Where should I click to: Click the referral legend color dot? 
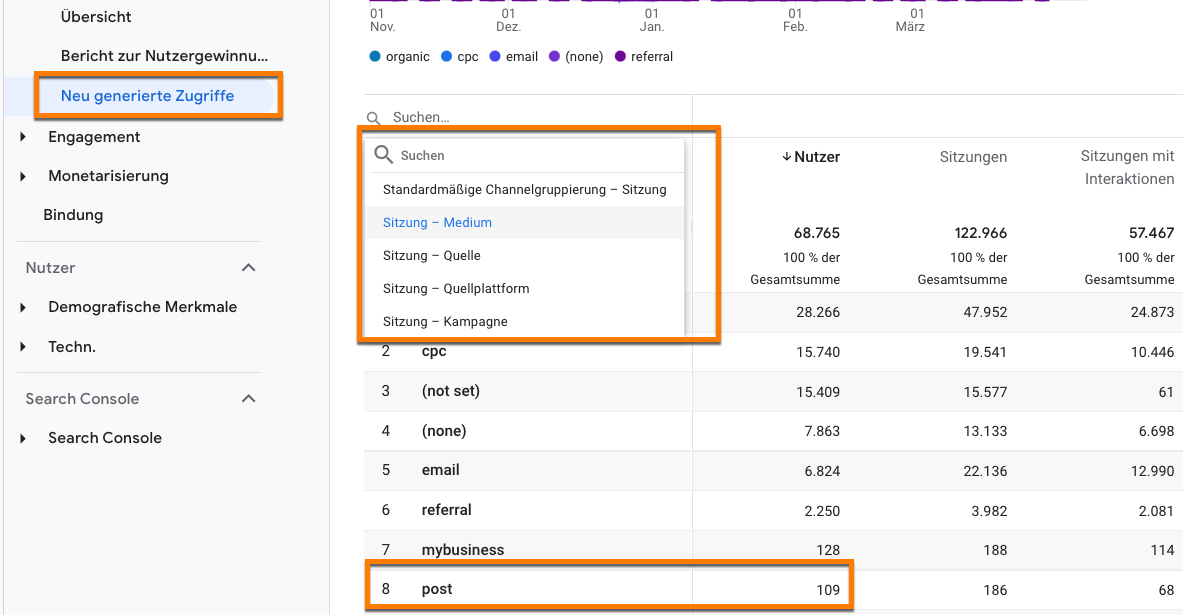(x=621, y=57)
